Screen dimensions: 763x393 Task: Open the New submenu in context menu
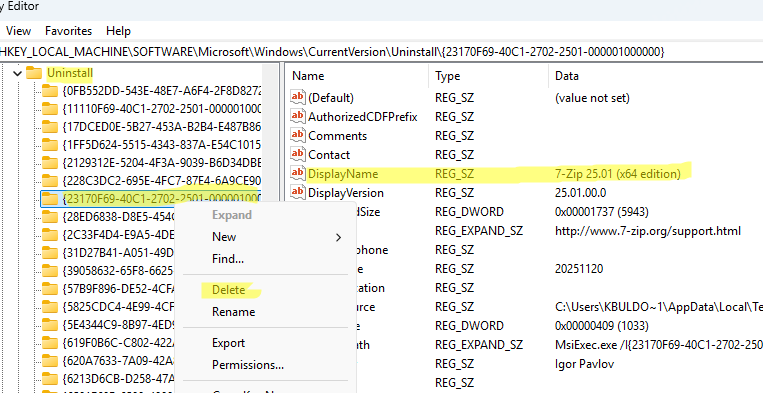tap(266, 237)
